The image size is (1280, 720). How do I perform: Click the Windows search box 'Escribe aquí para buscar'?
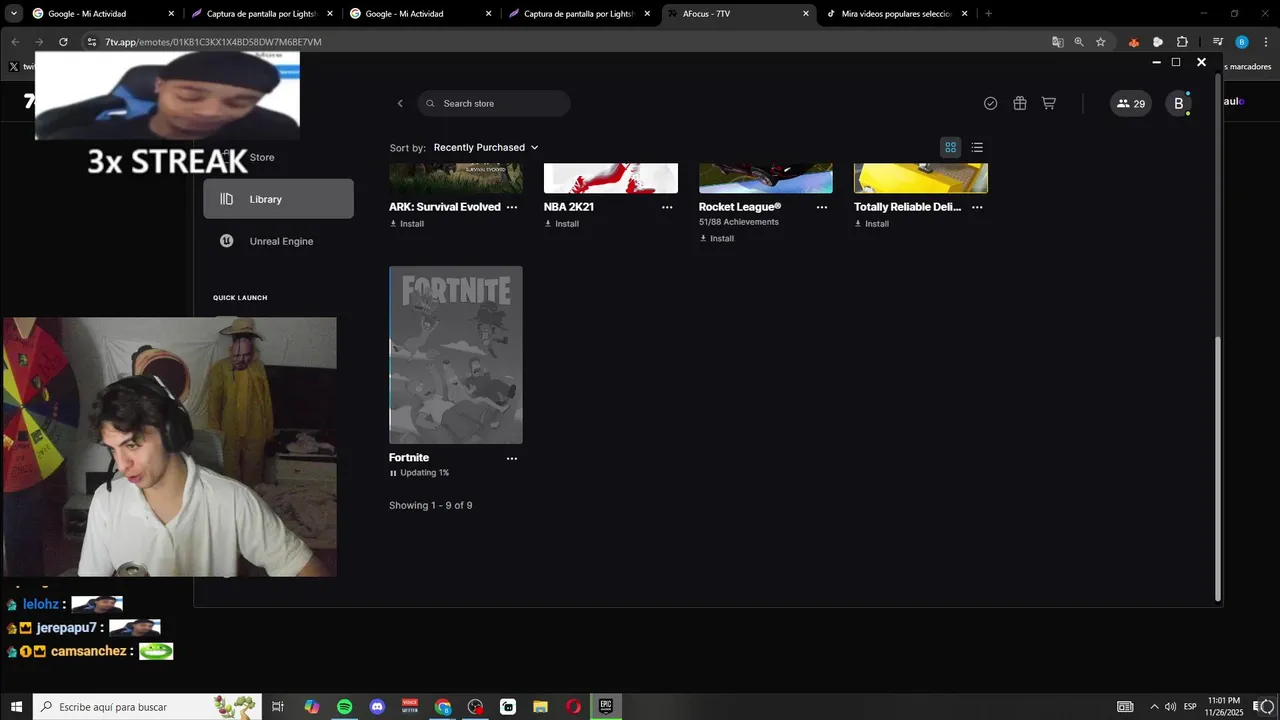point(147,707)
